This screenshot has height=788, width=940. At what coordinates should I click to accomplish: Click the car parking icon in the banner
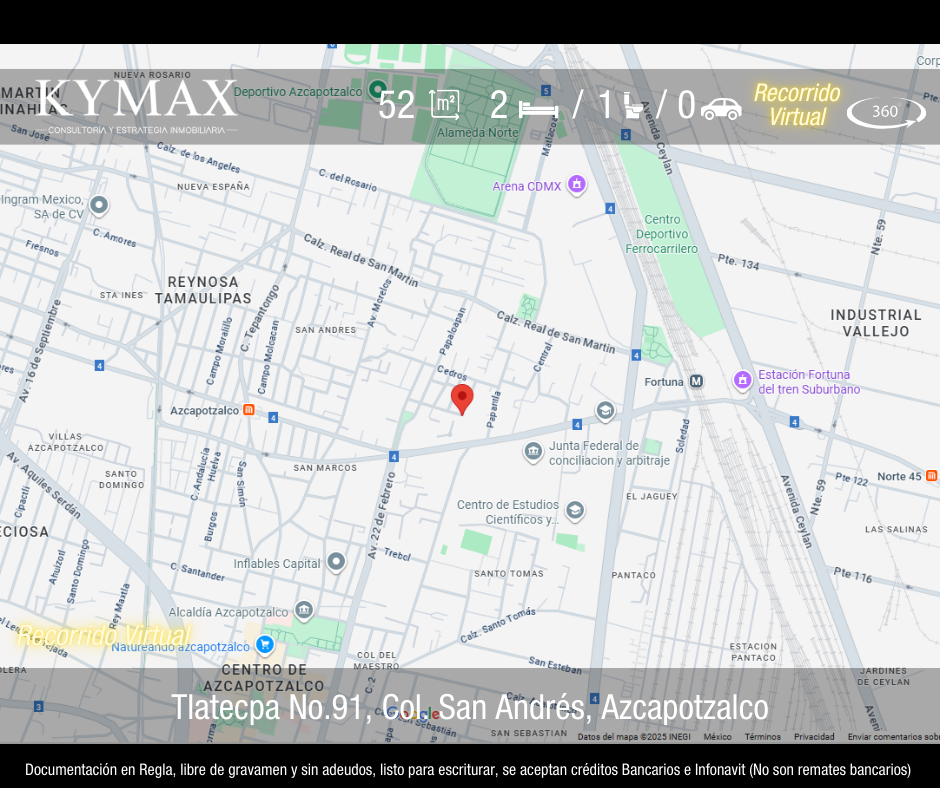click(721, 109)
